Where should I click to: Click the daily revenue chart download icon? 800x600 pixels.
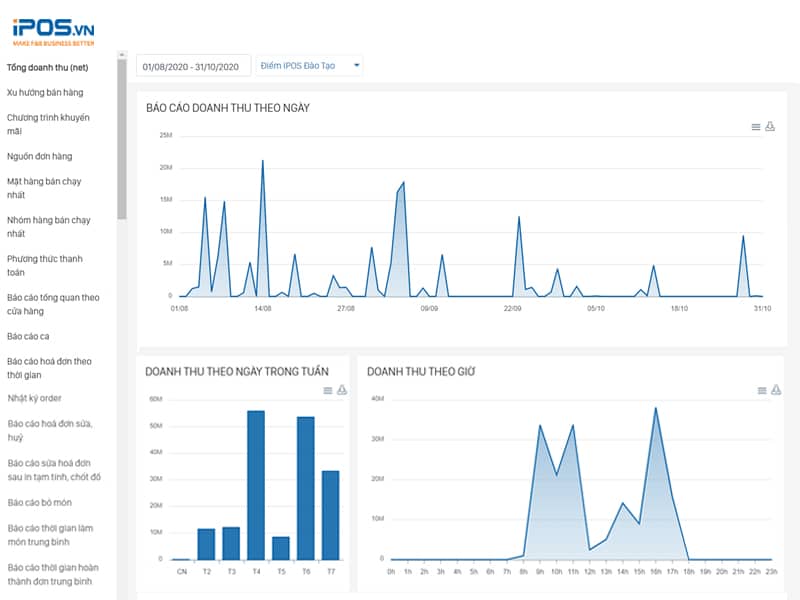pos(770,127)
